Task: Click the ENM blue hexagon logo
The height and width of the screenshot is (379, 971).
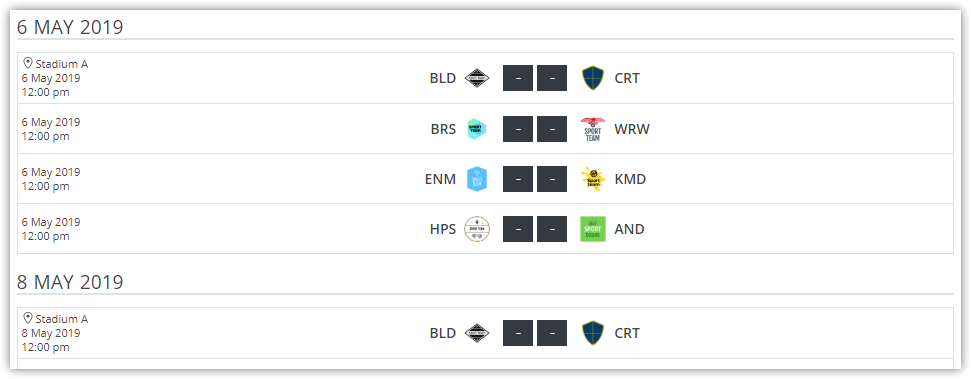Action: click(477, 179)
